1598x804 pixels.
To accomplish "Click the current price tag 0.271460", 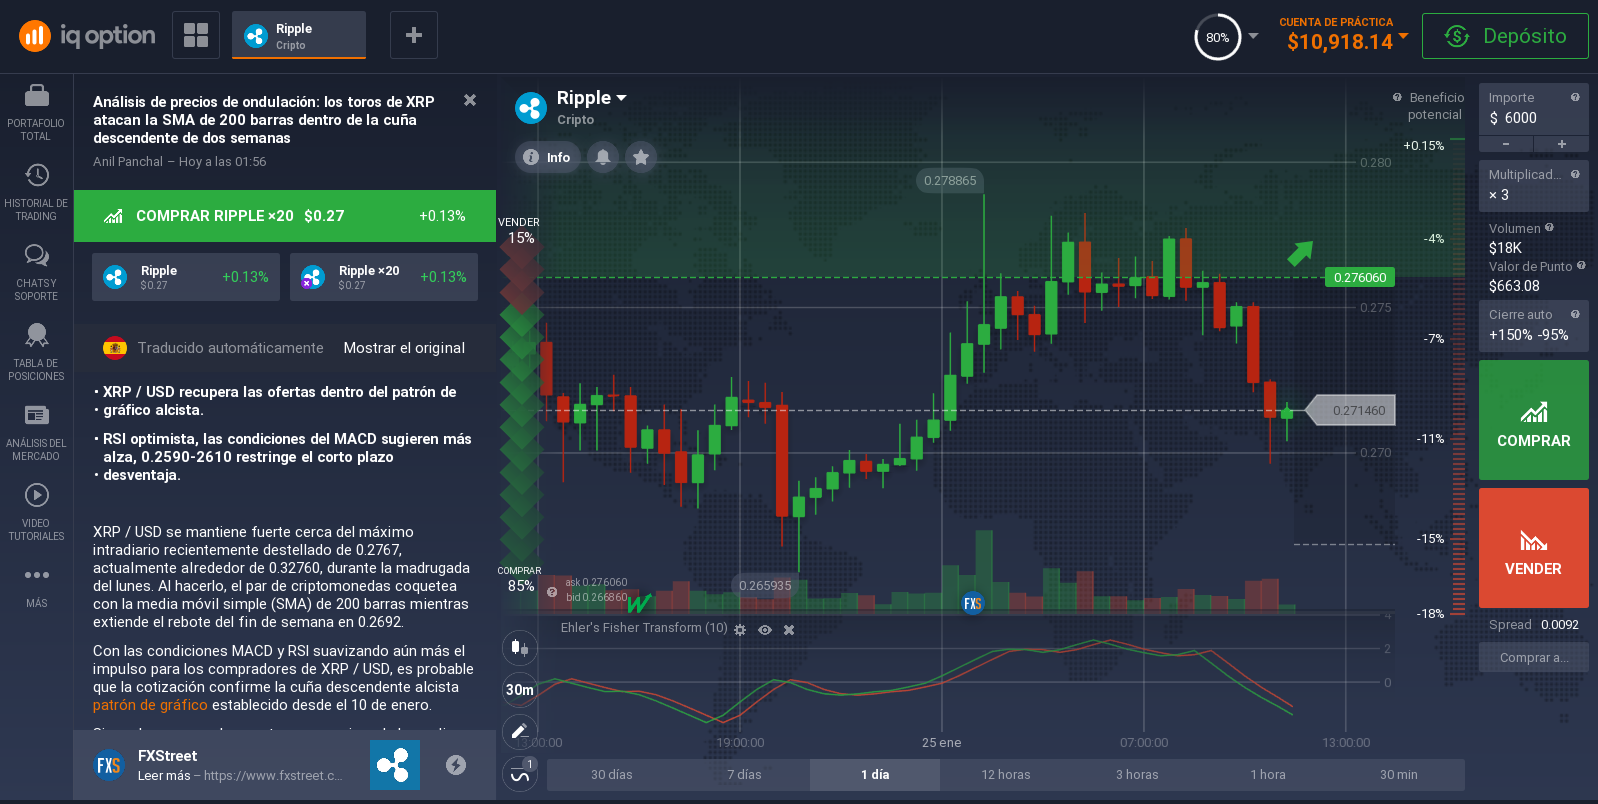I will click(x=1352, y=410).
